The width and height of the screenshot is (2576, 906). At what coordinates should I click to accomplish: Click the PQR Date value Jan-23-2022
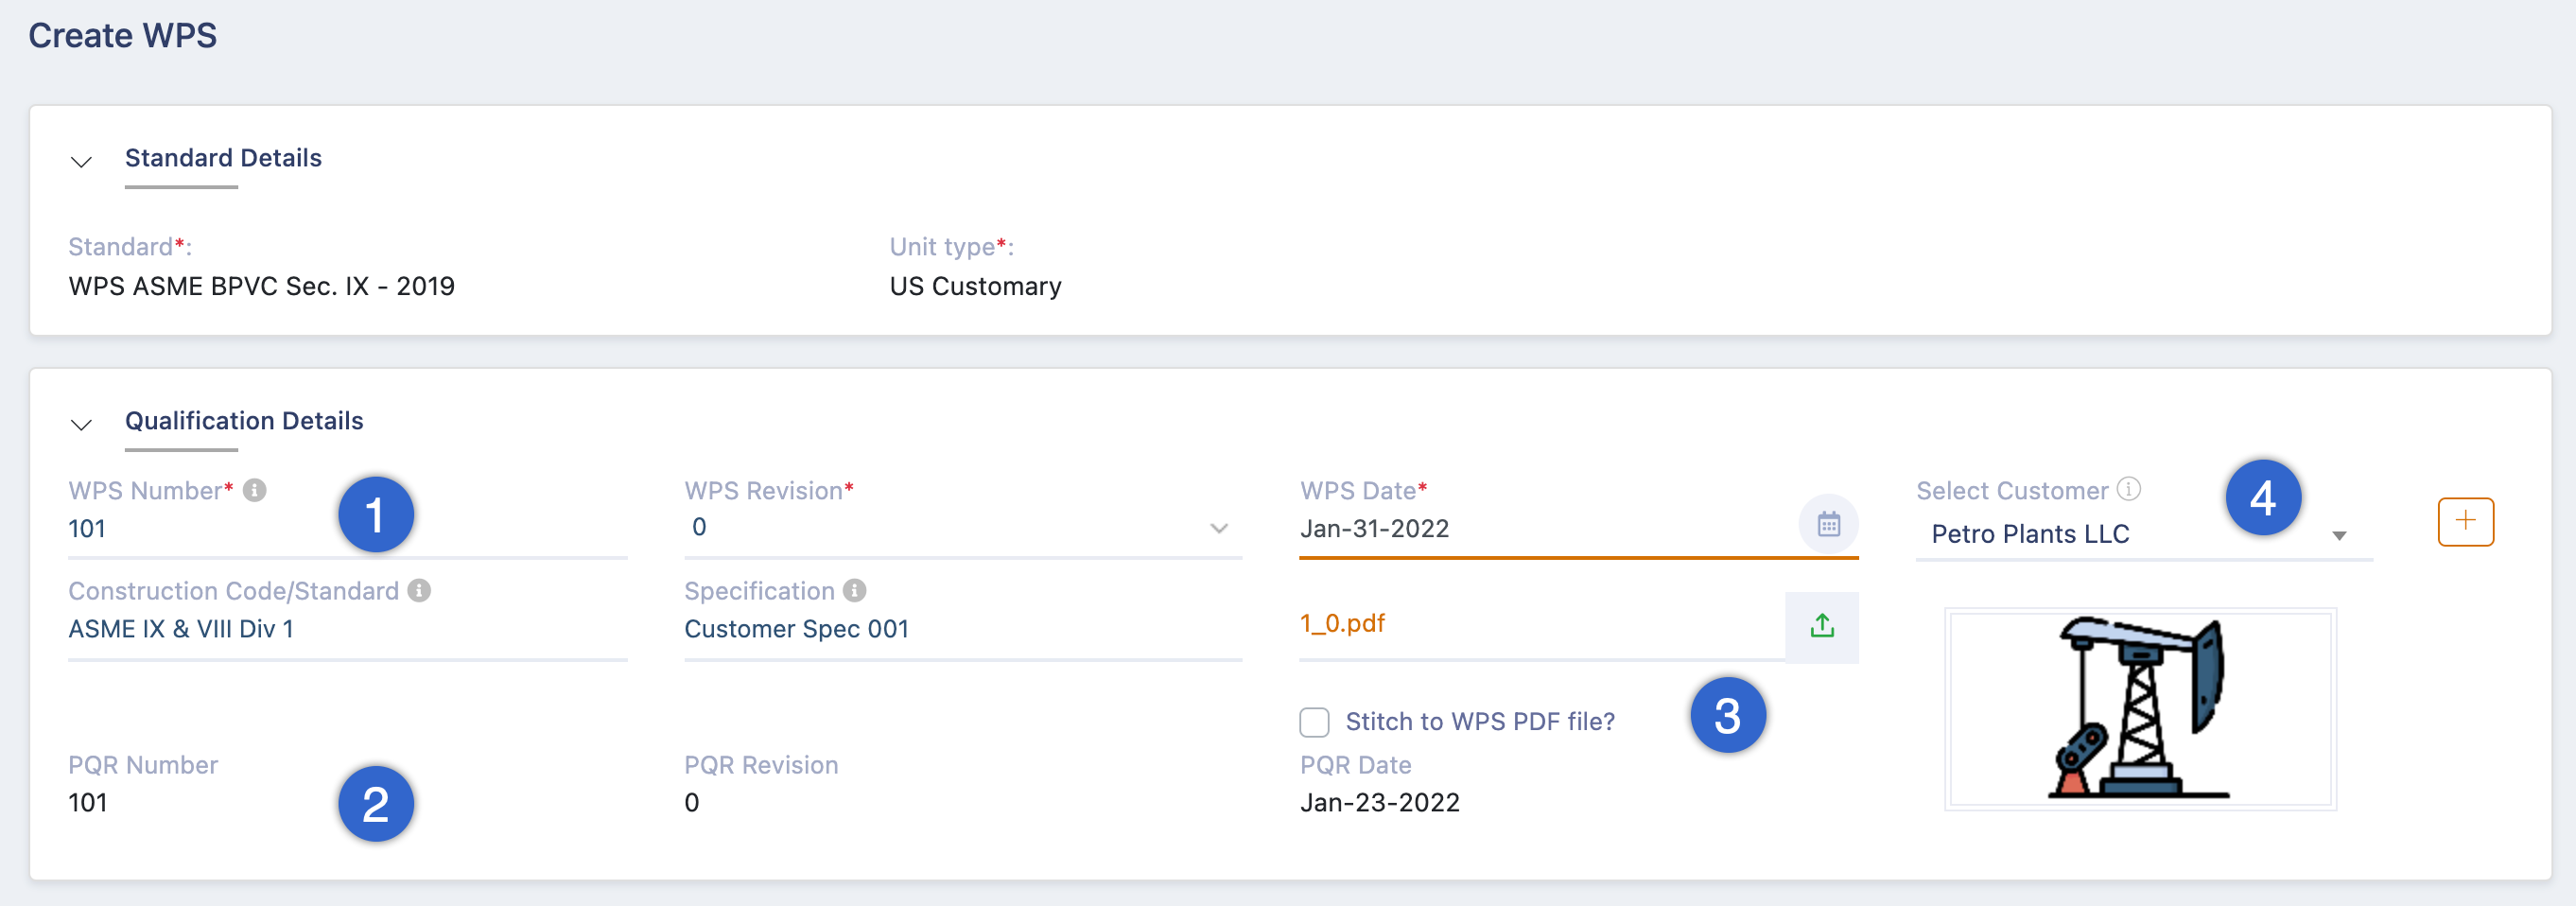[1380, 803]
